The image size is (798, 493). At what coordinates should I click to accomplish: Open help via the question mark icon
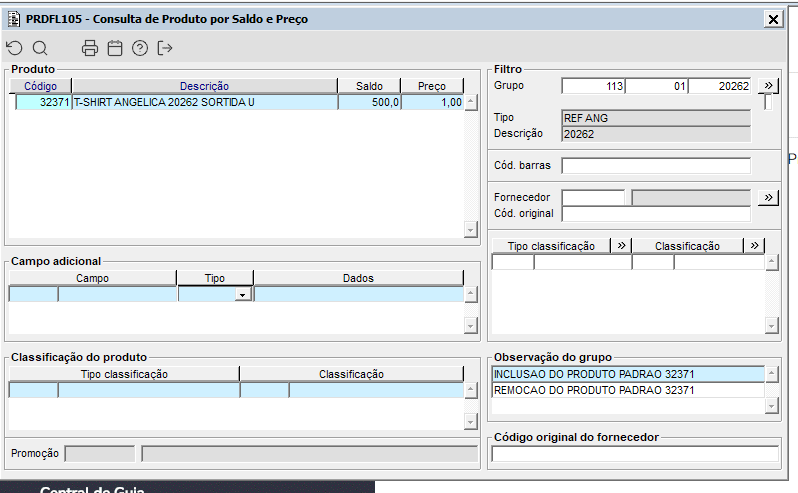point(139,48)
